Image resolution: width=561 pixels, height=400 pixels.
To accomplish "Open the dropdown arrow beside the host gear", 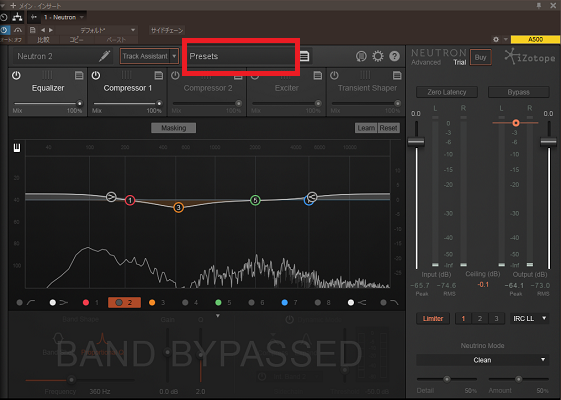I will (x=506, y=39).
